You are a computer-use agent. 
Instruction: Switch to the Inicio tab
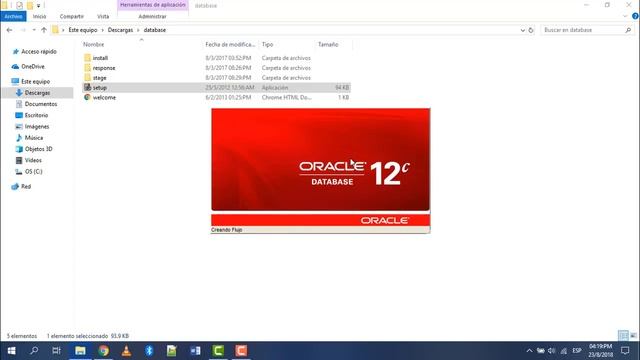pyautogui.click(x=40, y=16)
